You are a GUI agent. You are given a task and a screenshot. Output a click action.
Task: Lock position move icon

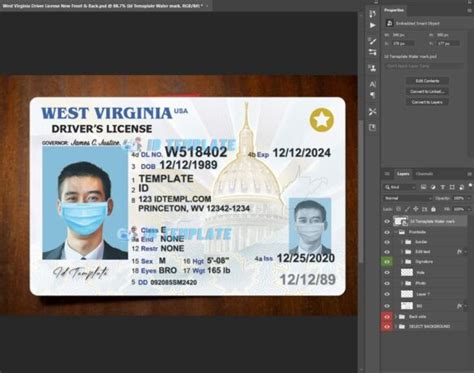pos(416,209)
